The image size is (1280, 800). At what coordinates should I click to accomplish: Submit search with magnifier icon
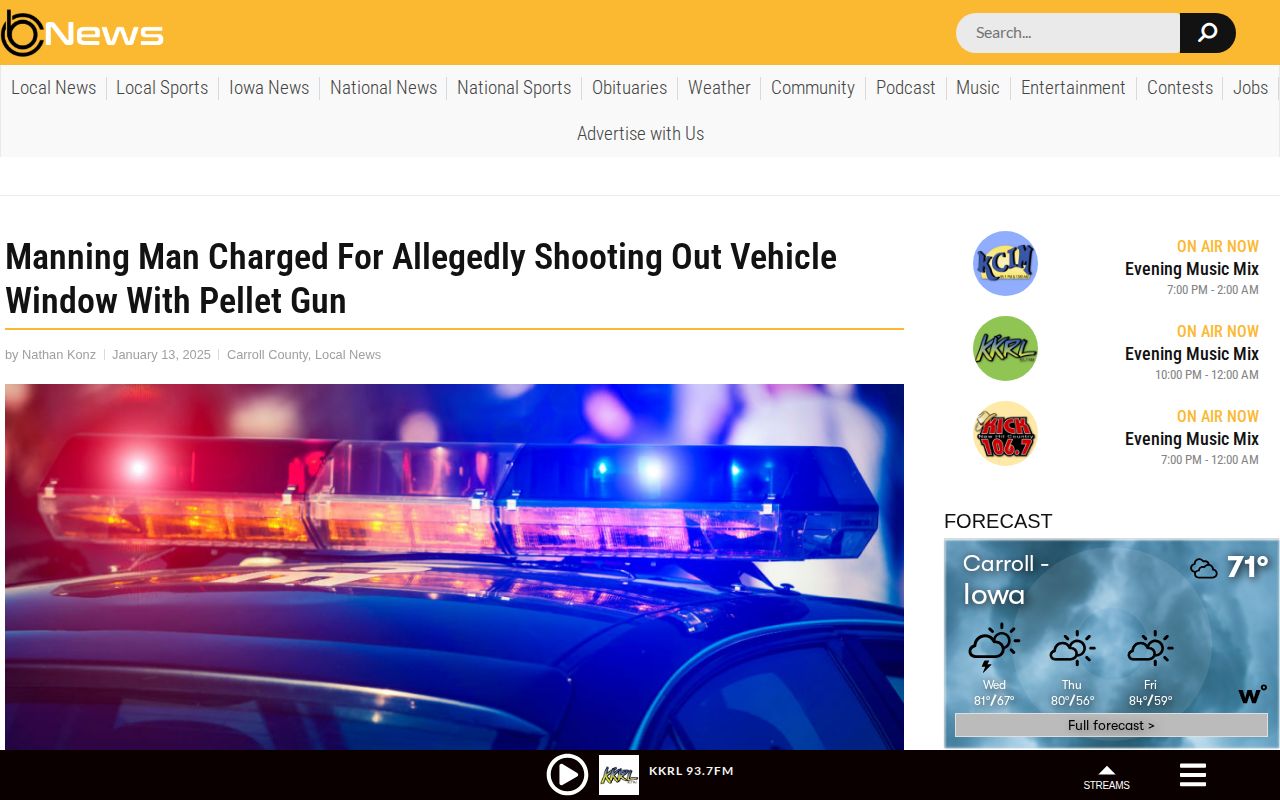[x=1207, y=33]
